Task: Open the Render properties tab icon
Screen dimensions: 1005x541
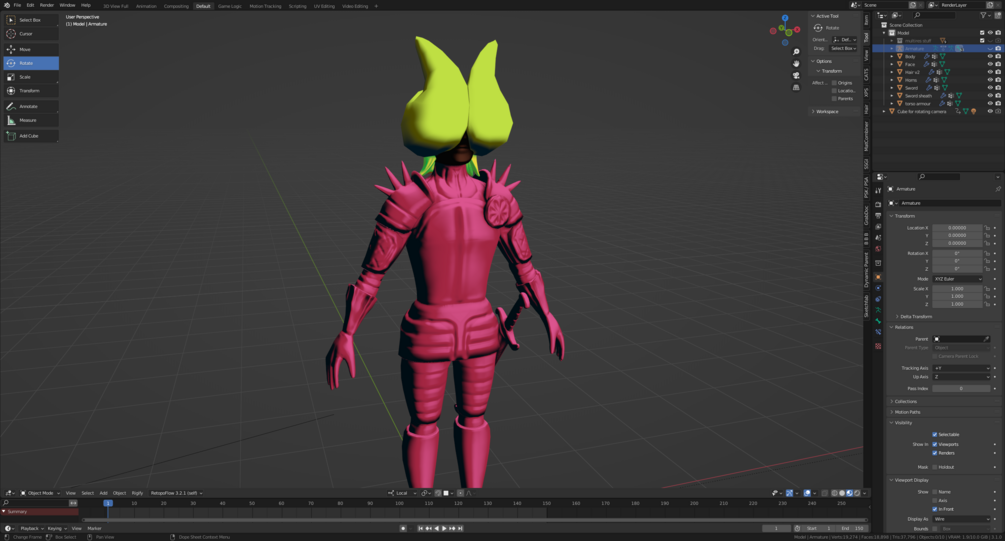Action: pos(878,204)
